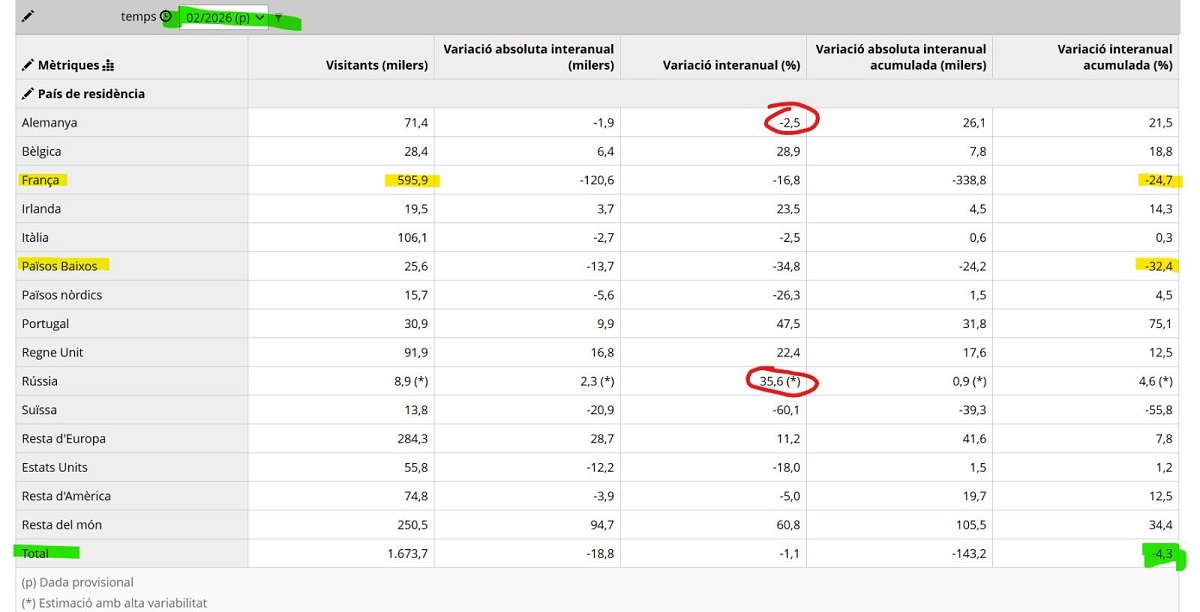The image size is (1200, 612).
Task: Click the circled -2,5 in Alemanya row
Action: pyautogui.click(x=789, y=123)
